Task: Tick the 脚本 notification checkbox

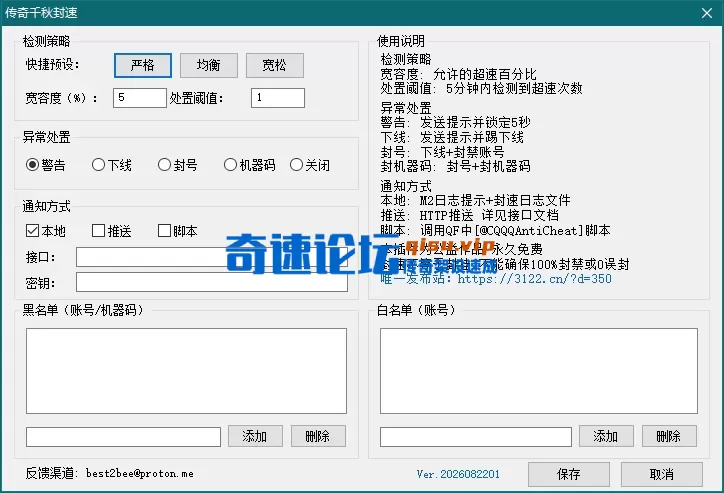Action: click(178, 231)
